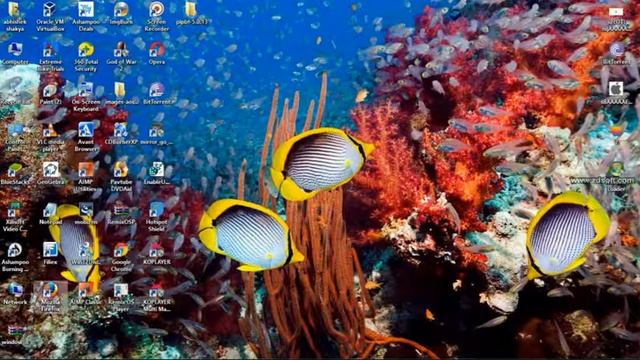This screenshot has height=360, width=640.
Task: Select the window... icon at bottom left
Action: pos(15,331)
